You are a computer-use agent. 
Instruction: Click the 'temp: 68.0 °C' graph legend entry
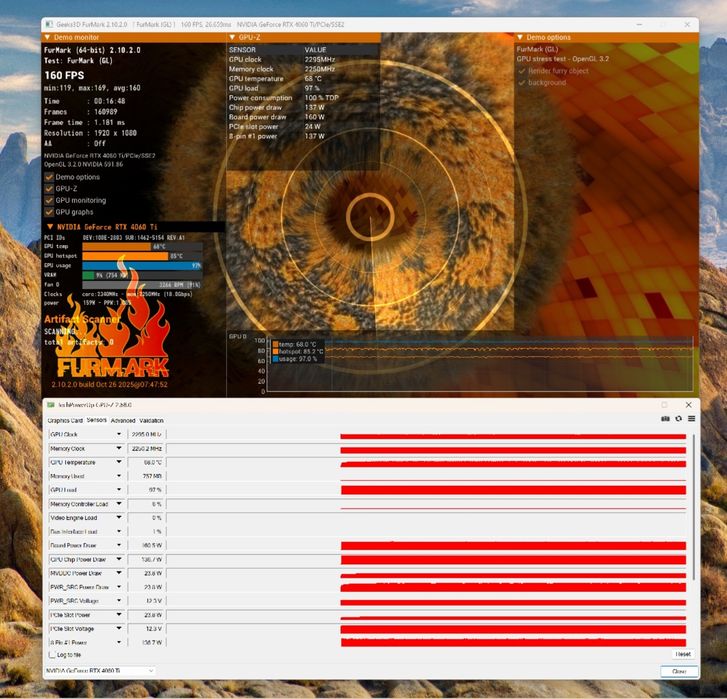coord(294,344)
